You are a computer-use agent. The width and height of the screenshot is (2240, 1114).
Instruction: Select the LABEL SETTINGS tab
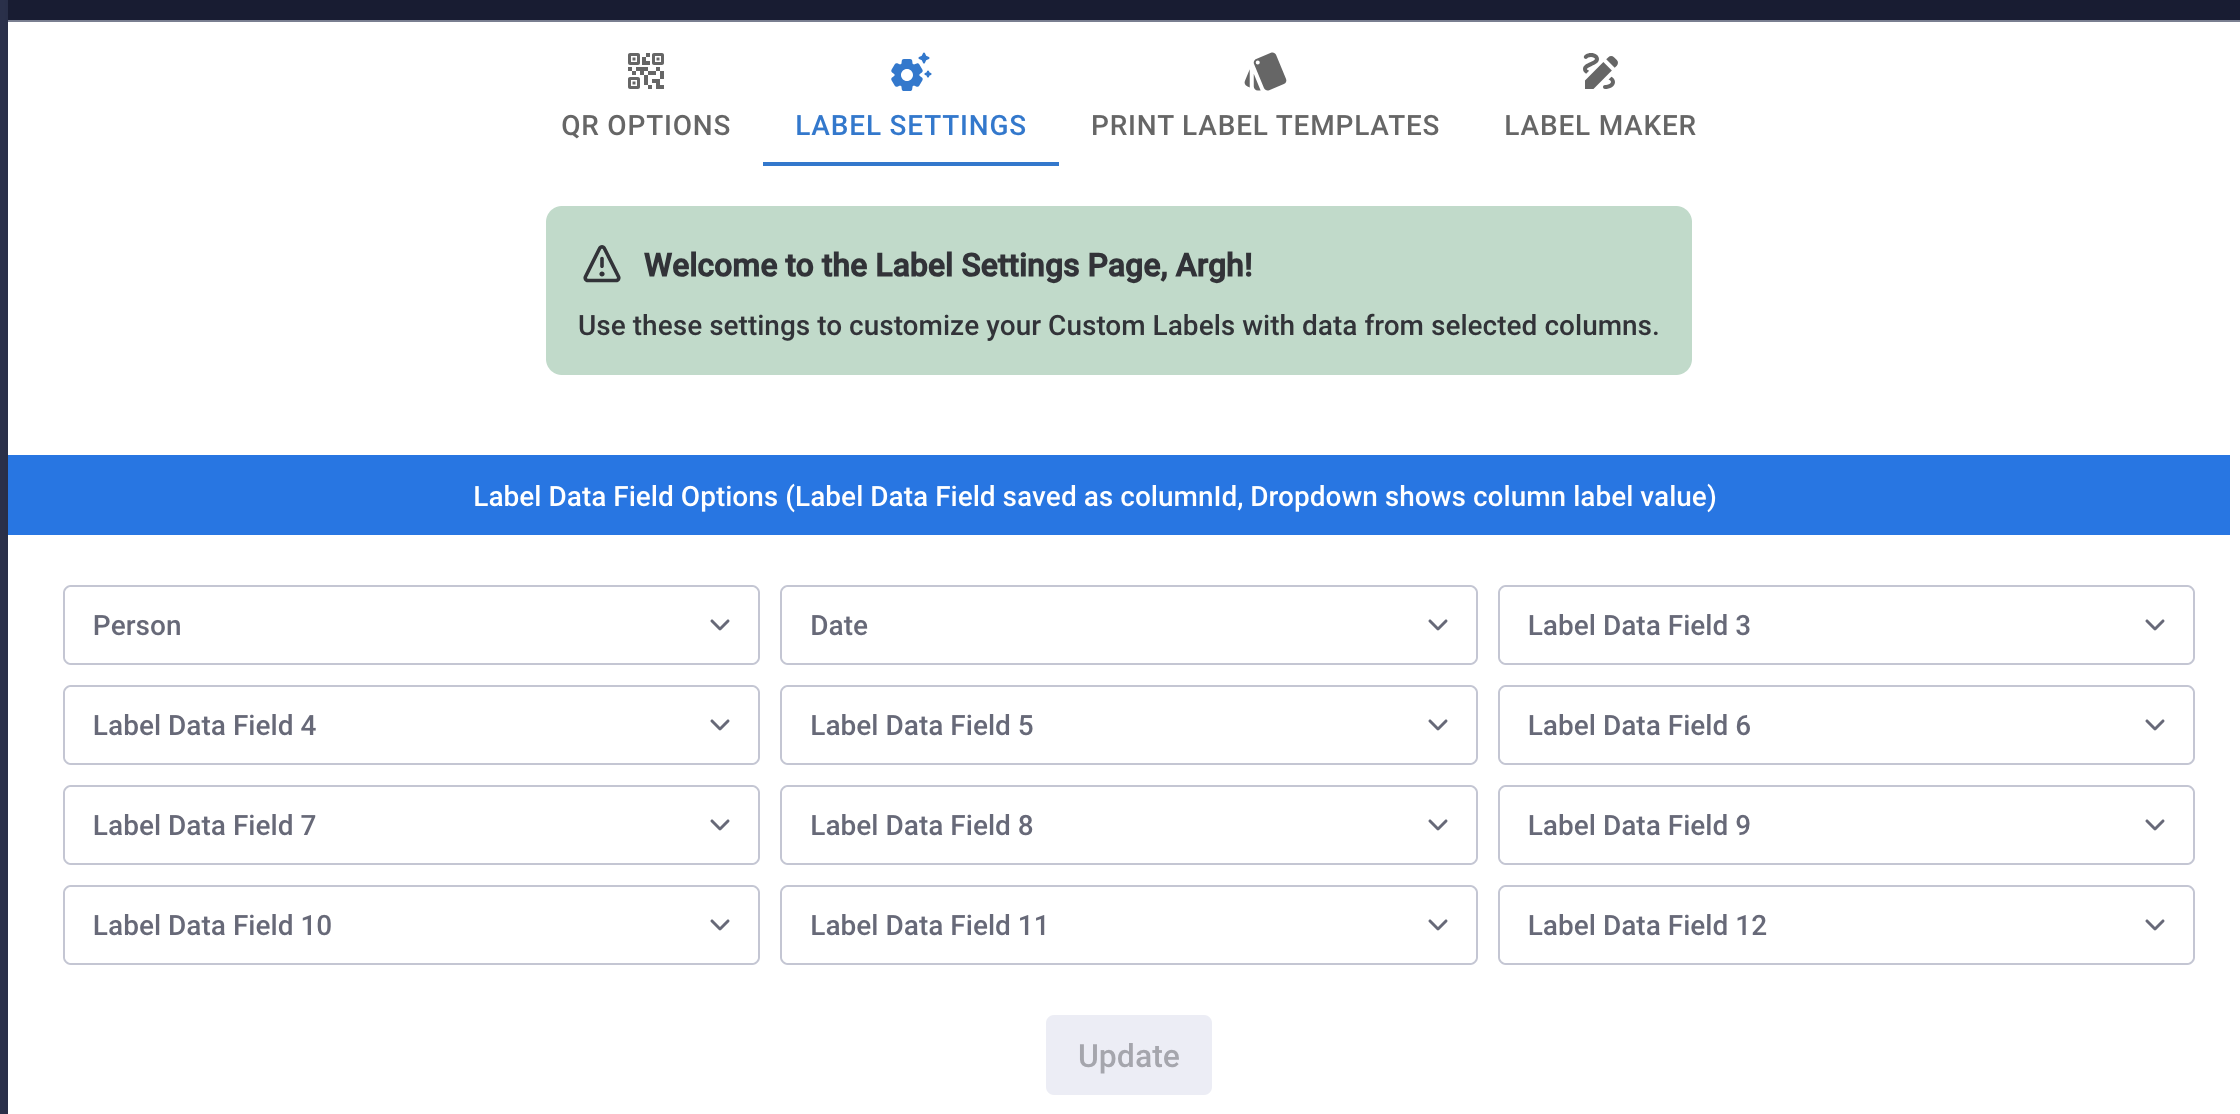click(911, 98)
